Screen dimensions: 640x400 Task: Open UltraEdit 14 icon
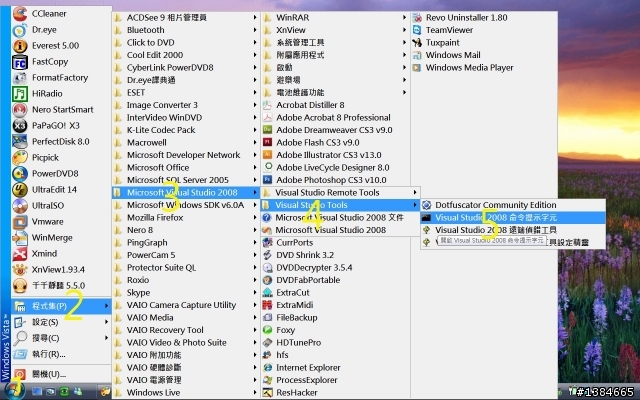(x=61, y=189)
